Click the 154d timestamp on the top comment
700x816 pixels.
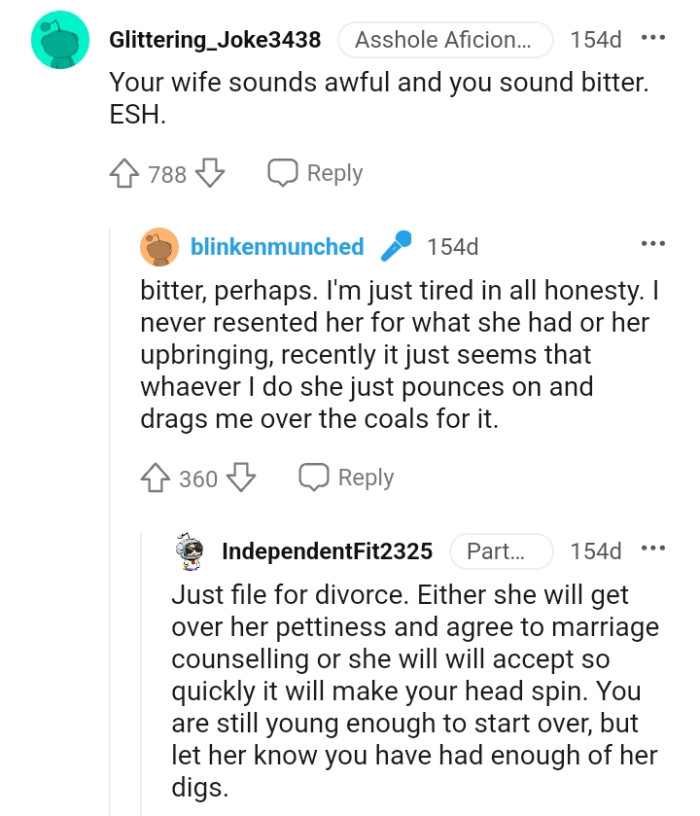[x=596, y=40]
